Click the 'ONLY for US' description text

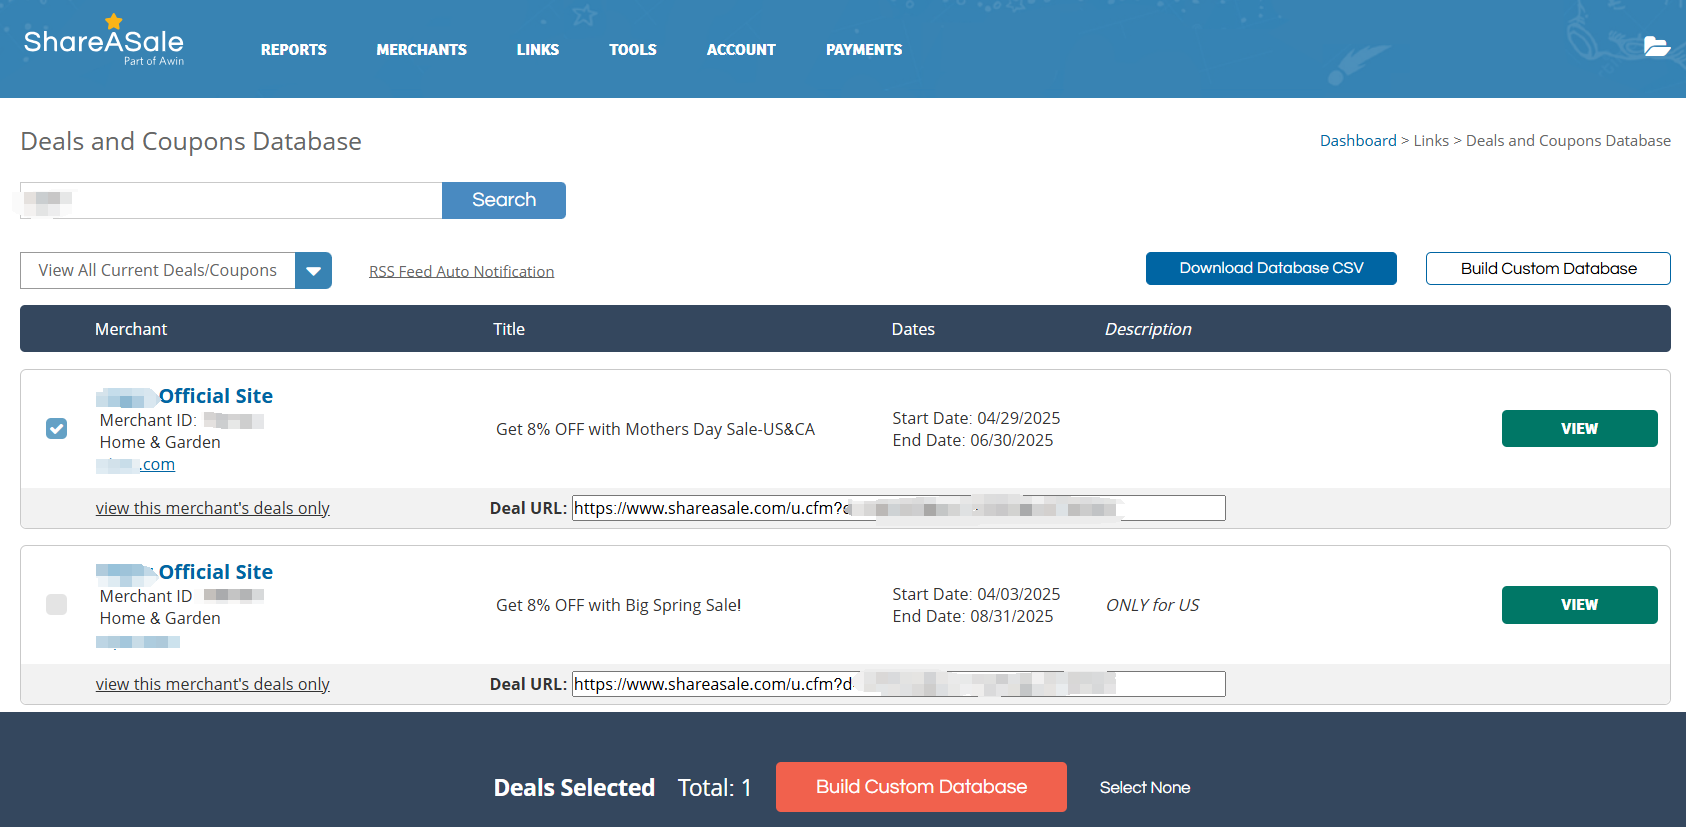coord(1152,605)
